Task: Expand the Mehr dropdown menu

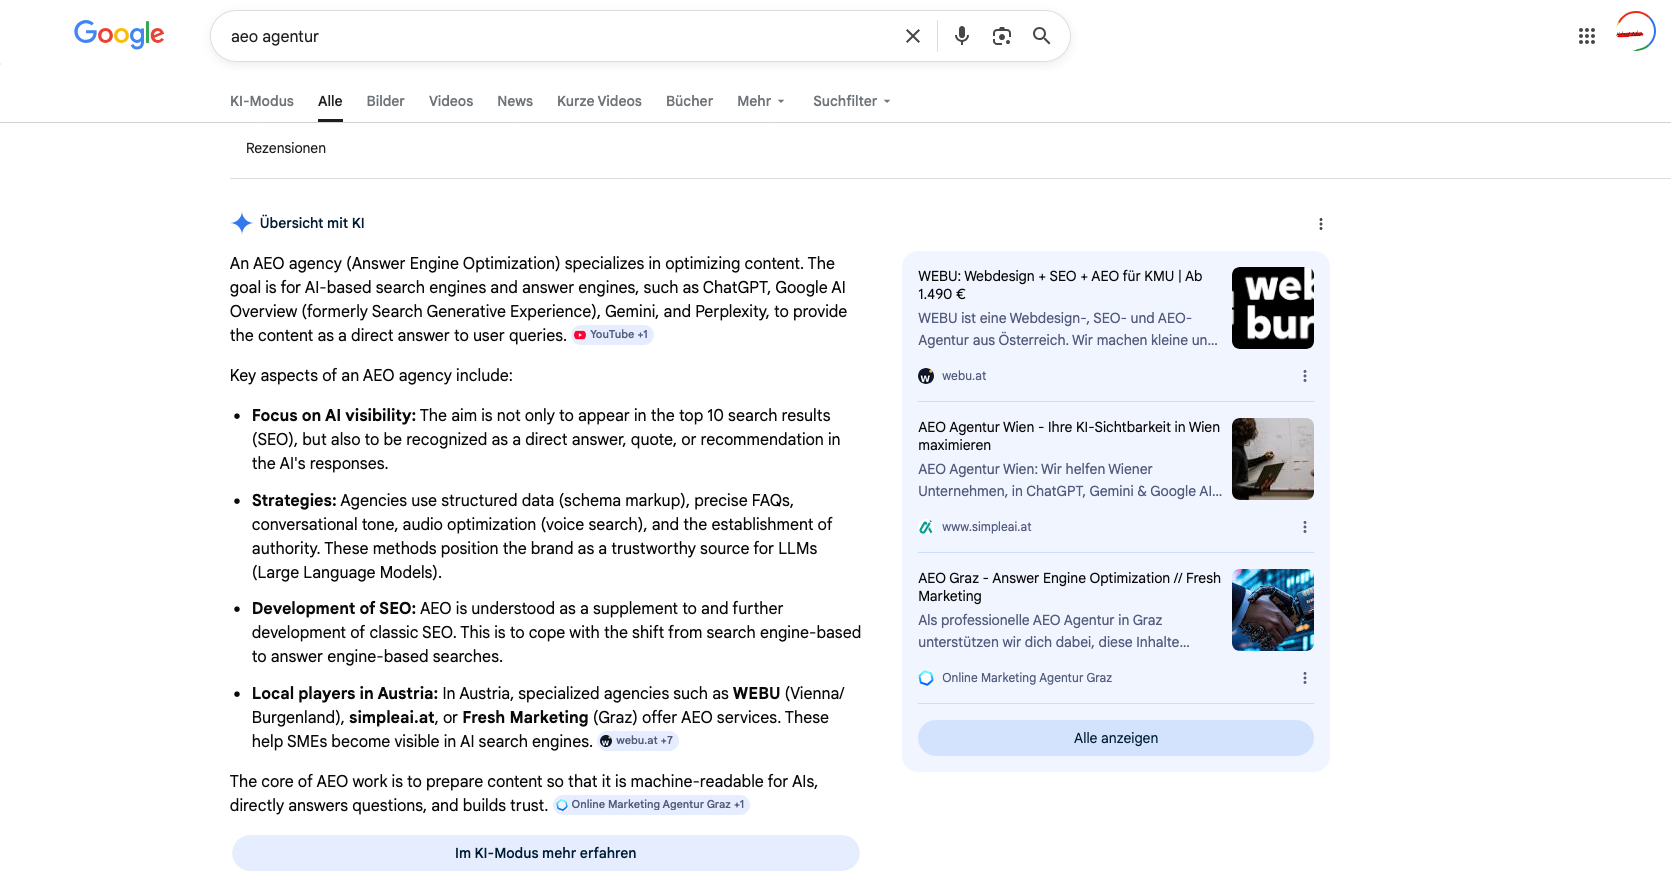Action: pos(760,101)
